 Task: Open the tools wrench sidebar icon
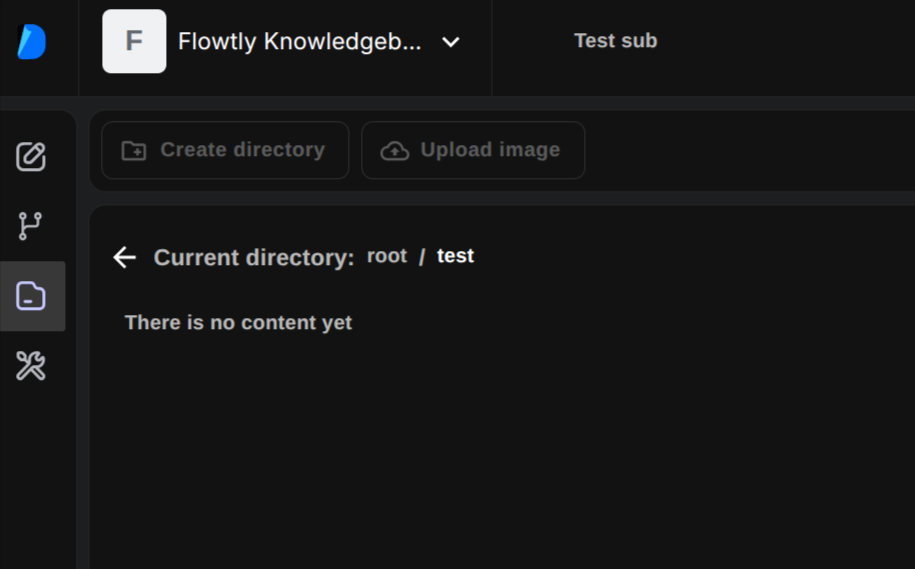[x=30, y=366]
